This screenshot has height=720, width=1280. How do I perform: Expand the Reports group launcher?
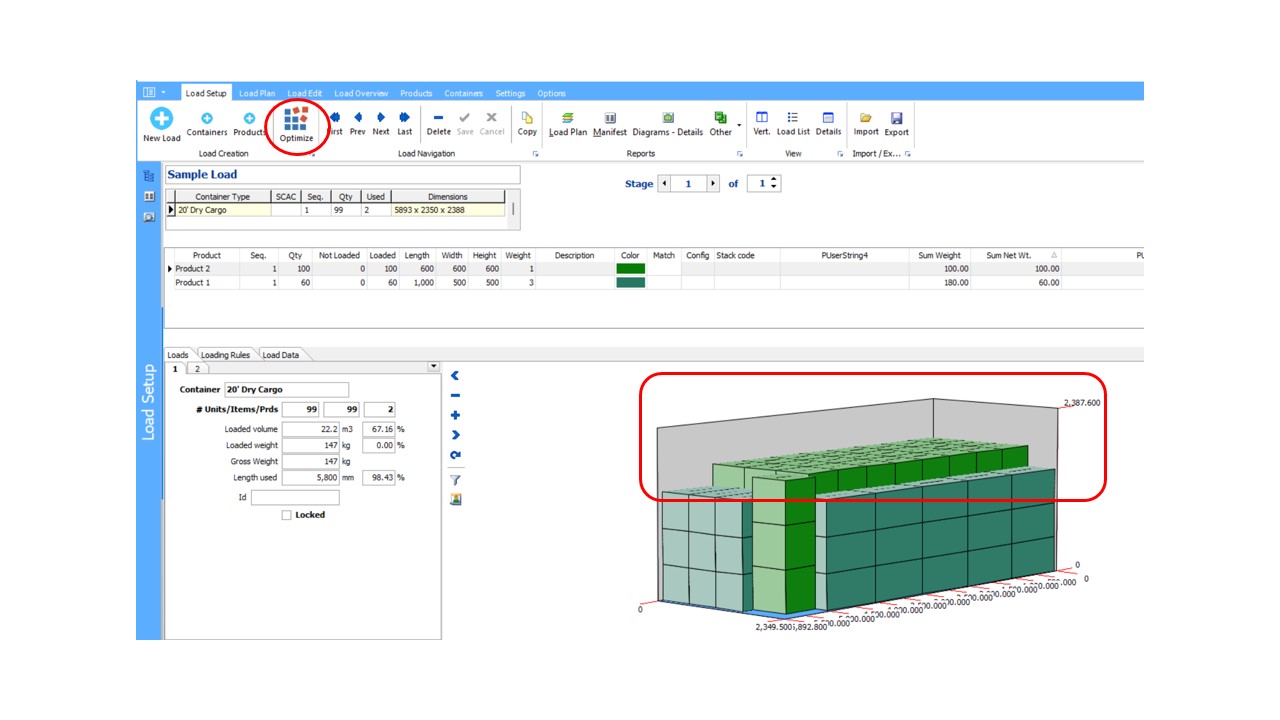coord(740,154)
